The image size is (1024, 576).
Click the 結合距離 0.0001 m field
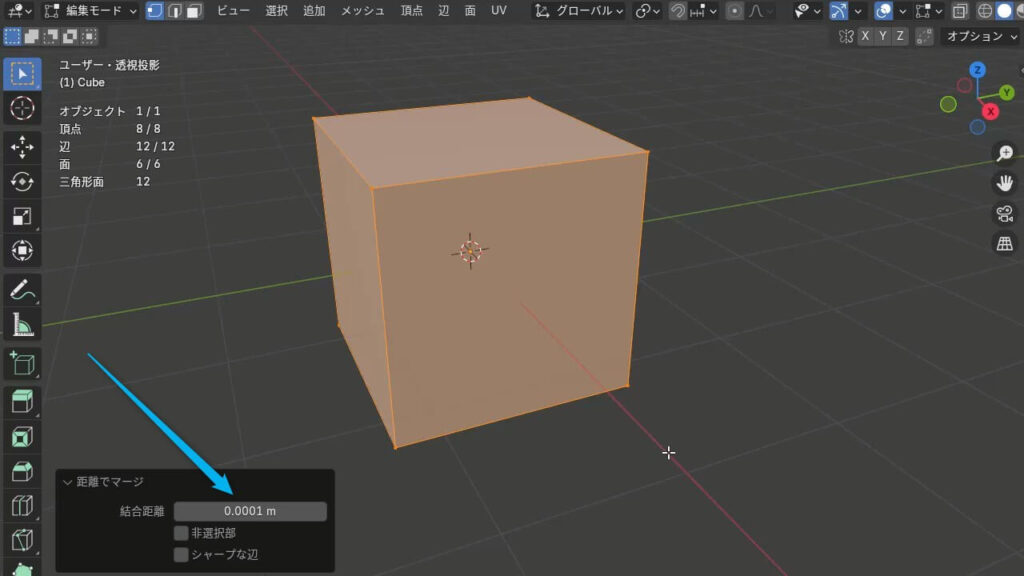point(250,511)
